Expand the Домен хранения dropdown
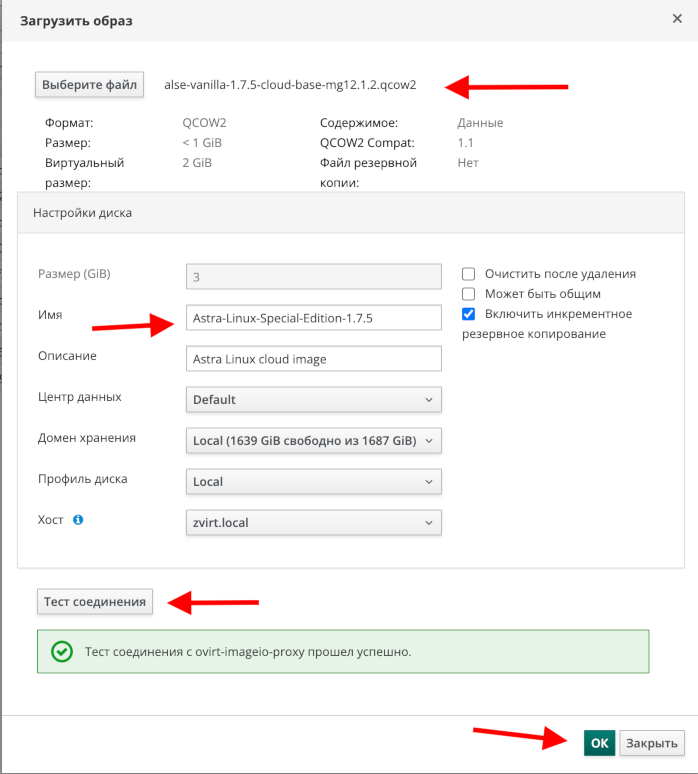 (313, 440)
